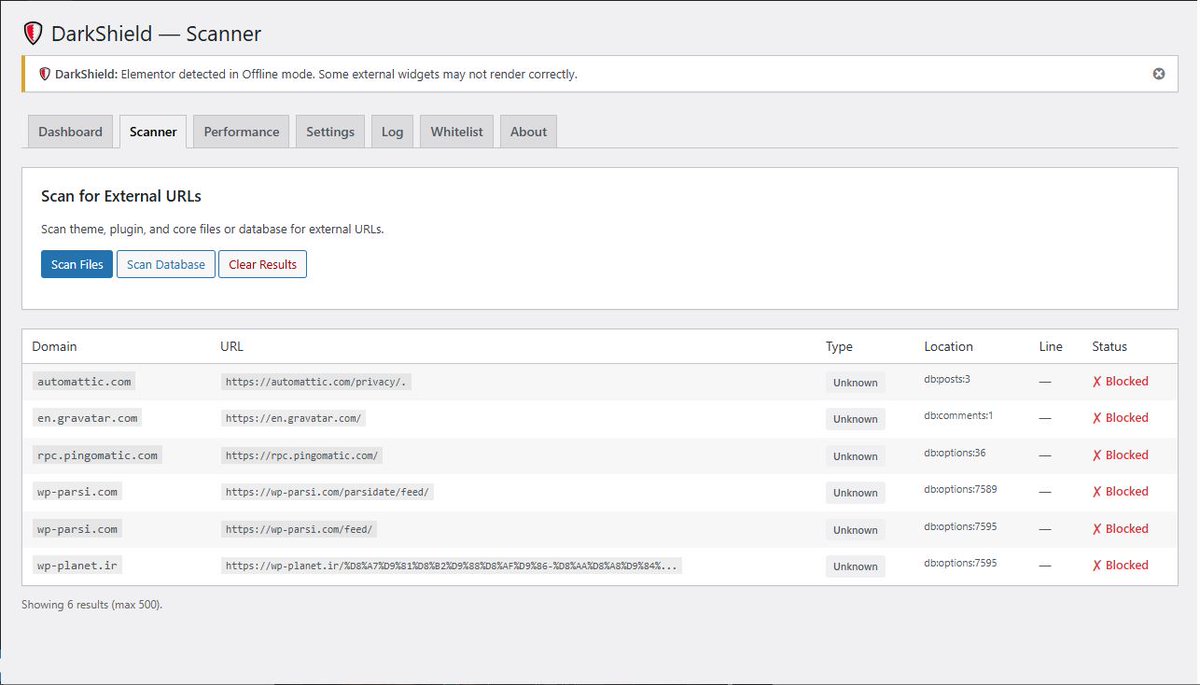This screenshot has width=1200, height=685.
Task: Click the Location column header
Action: [948, 346]
